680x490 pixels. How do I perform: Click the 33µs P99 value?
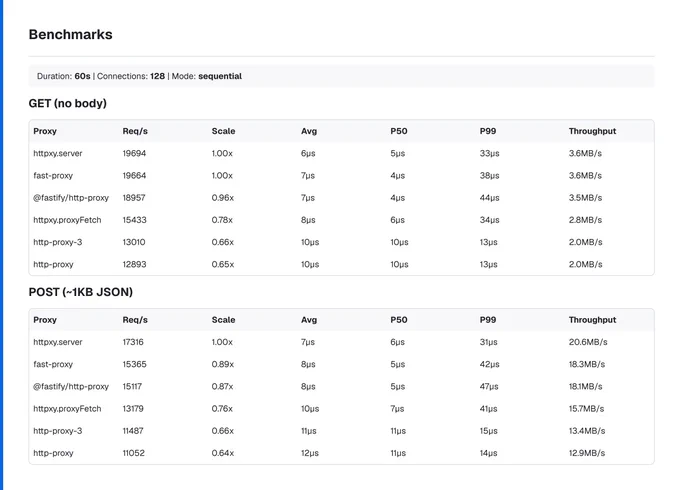coord(490,153)
